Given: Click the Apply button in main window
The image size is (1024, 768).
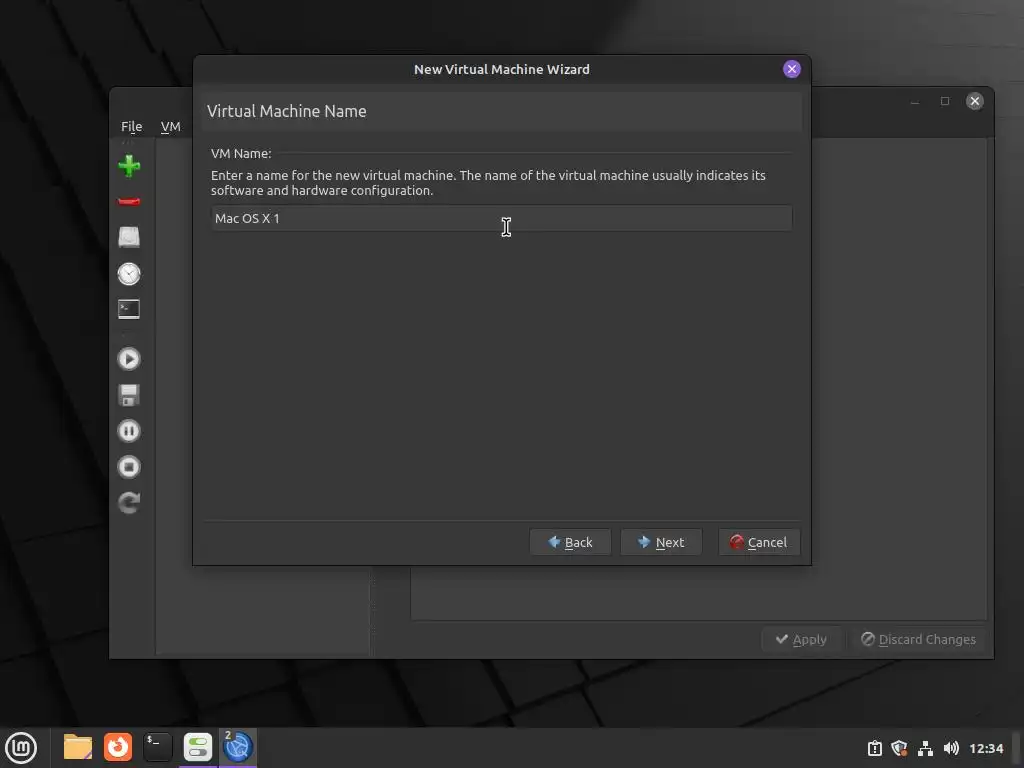Looking at the screenshot, I should [801, 639].
